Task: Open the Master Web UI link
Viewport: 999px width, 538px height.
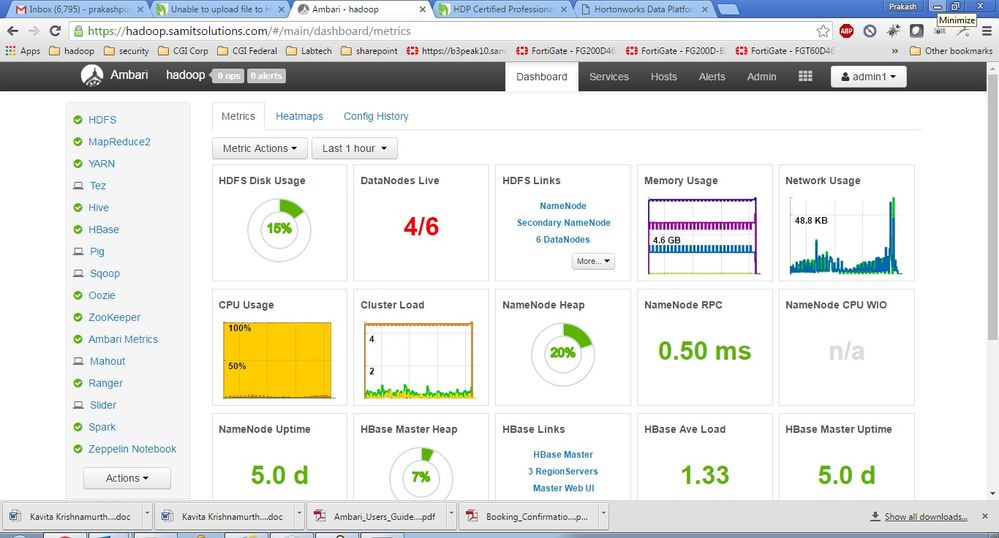Action: pos(563,488)
